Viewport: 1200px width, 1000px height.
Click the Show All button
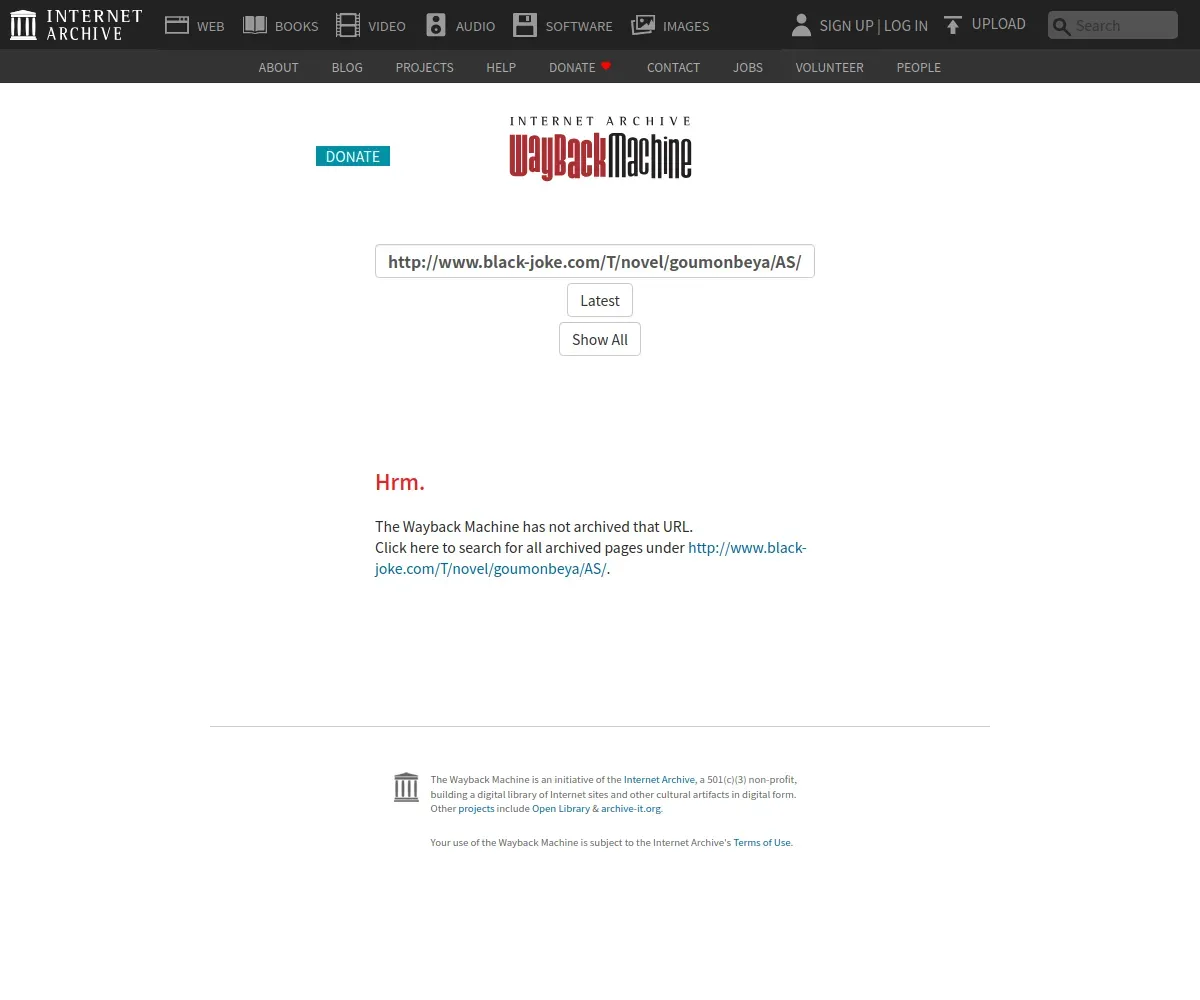(x=600, y=339)
